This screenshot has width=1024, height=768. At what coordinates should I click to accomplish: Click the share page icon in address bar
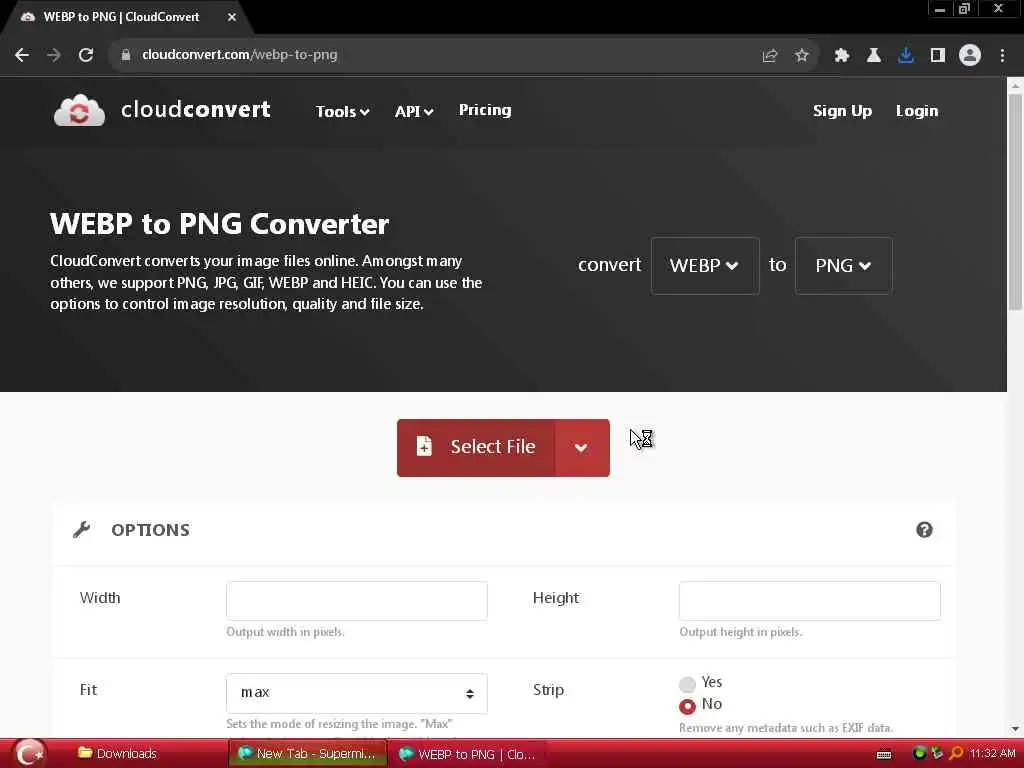[769, 56]
